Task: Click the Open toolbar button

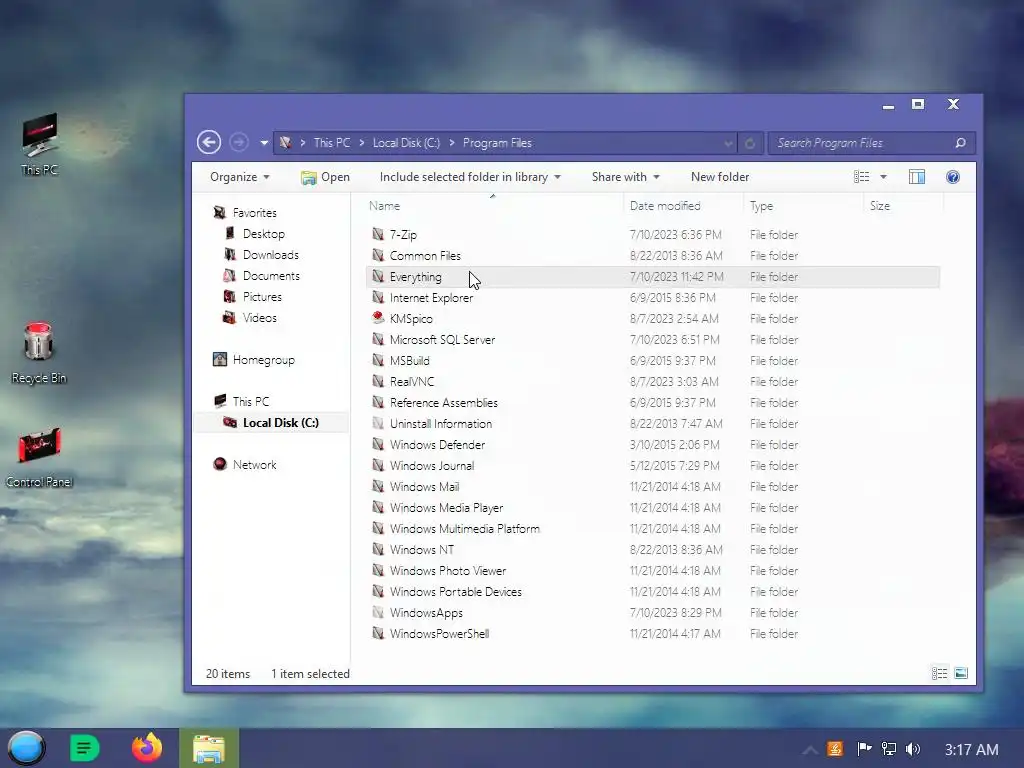Action: (x=325, y=177)
